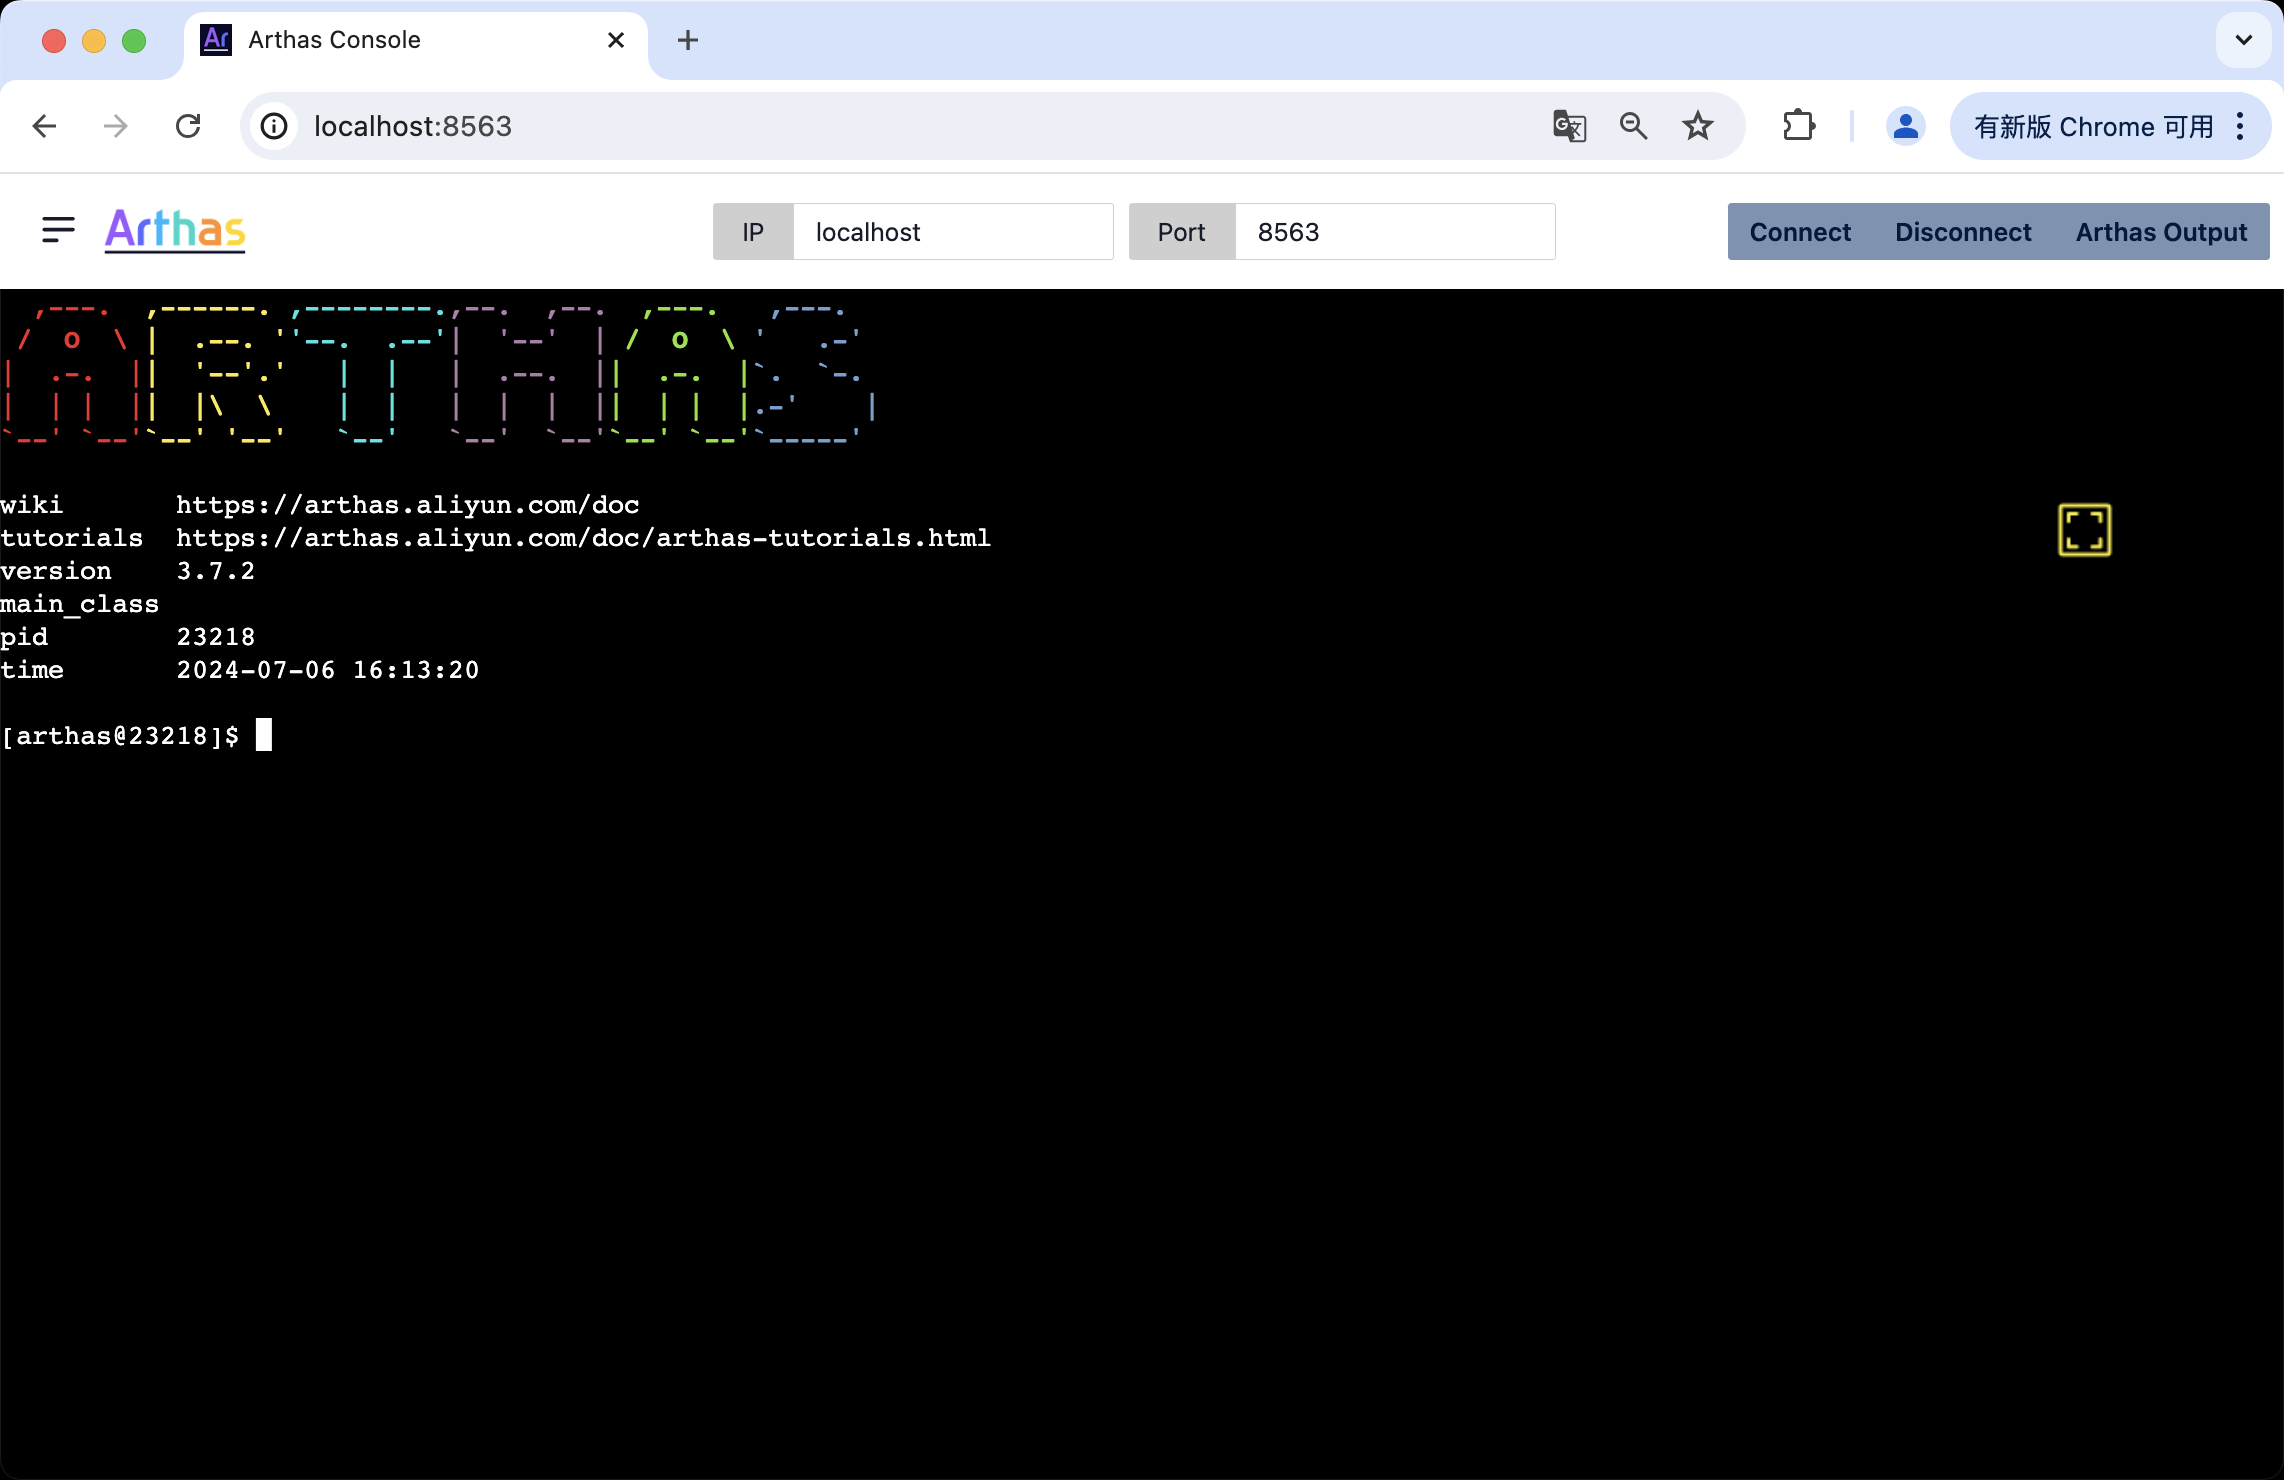This screenshot has height=1480, width=2284.
Task: Click the arthas-tutorials.html URL in terminal
Action: 584,538
